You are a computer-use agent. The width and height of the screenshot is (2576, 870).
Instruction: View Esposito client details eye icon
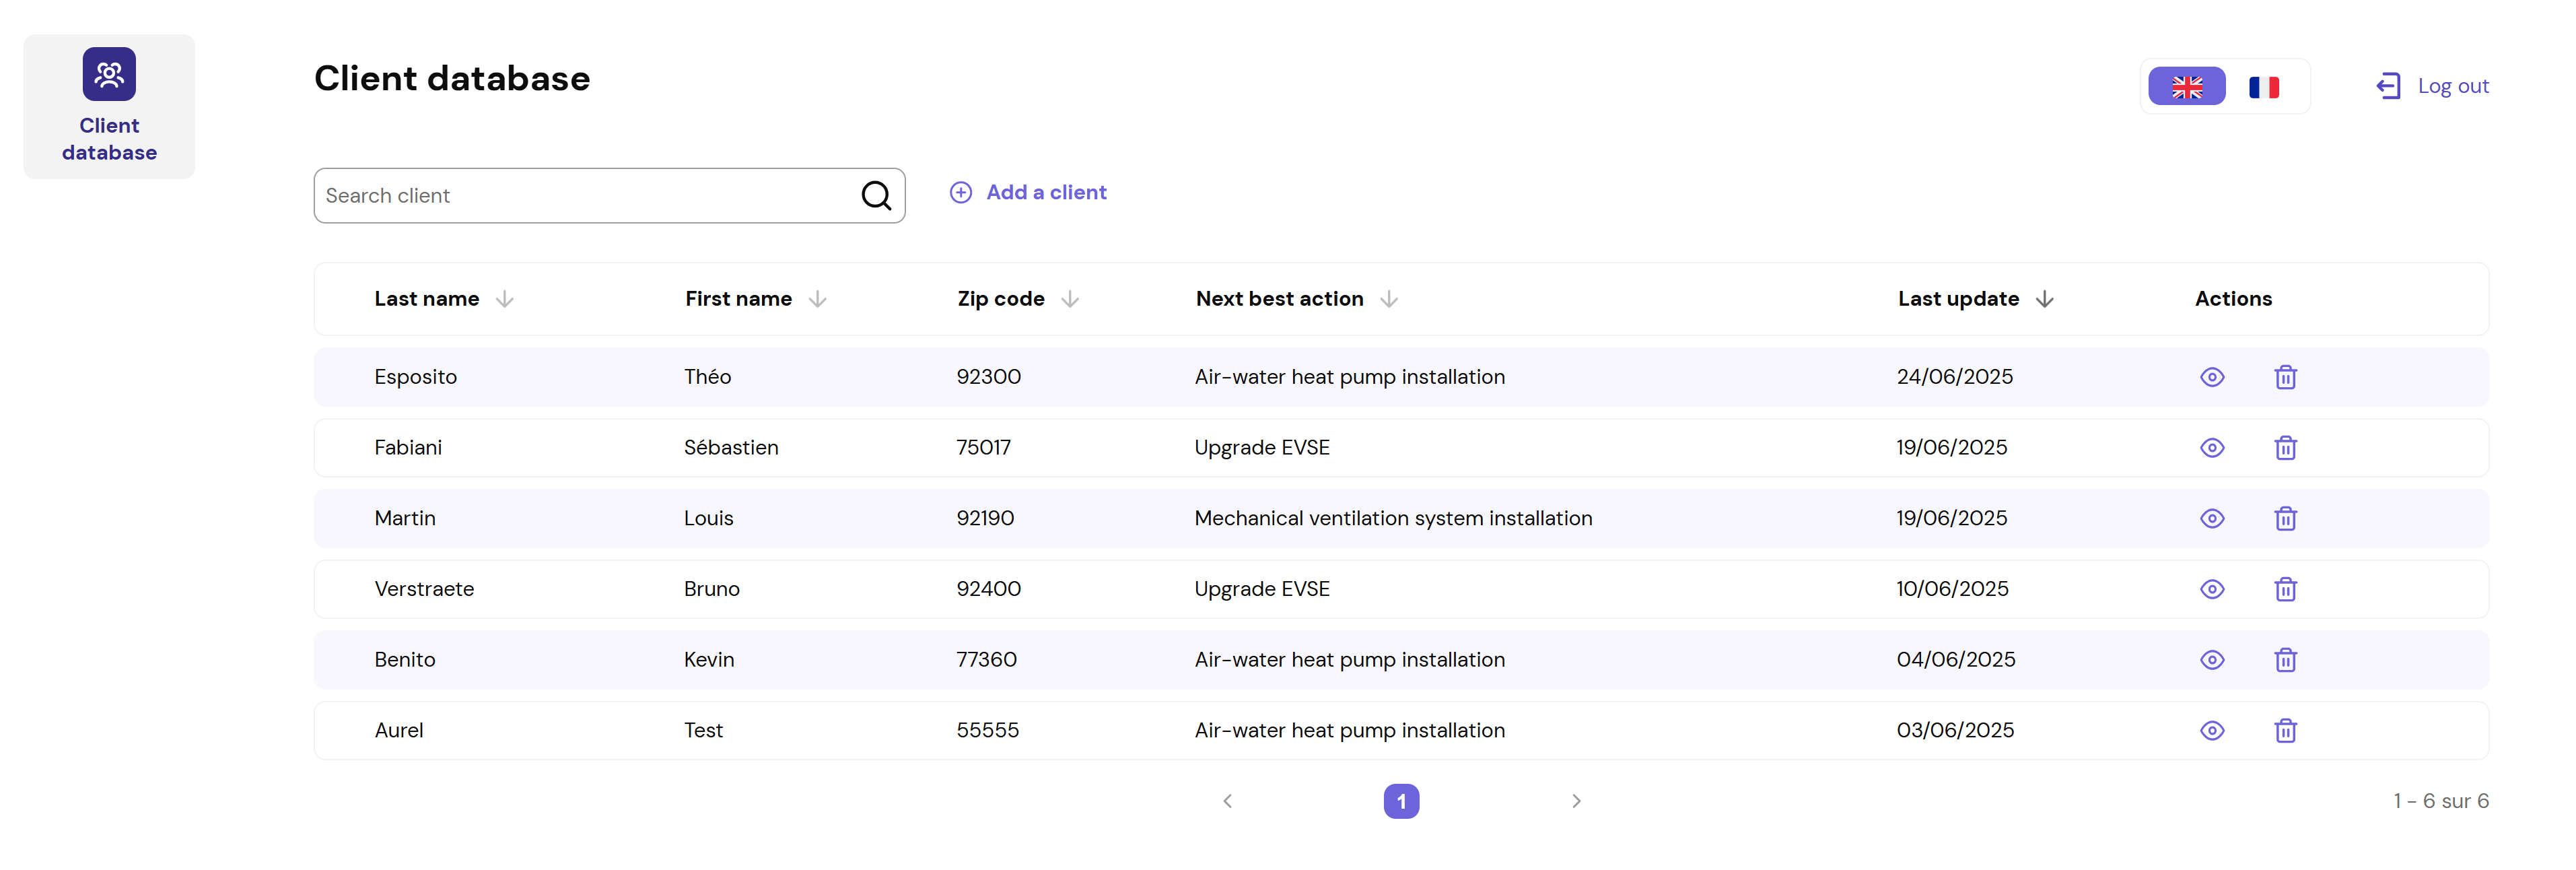2212,377
